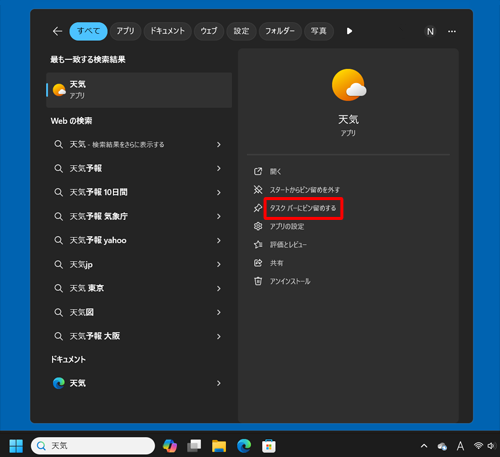This screenshot has width=500, height=457.
Task: Click the unpin from Start icon
Action: [258, 190]
